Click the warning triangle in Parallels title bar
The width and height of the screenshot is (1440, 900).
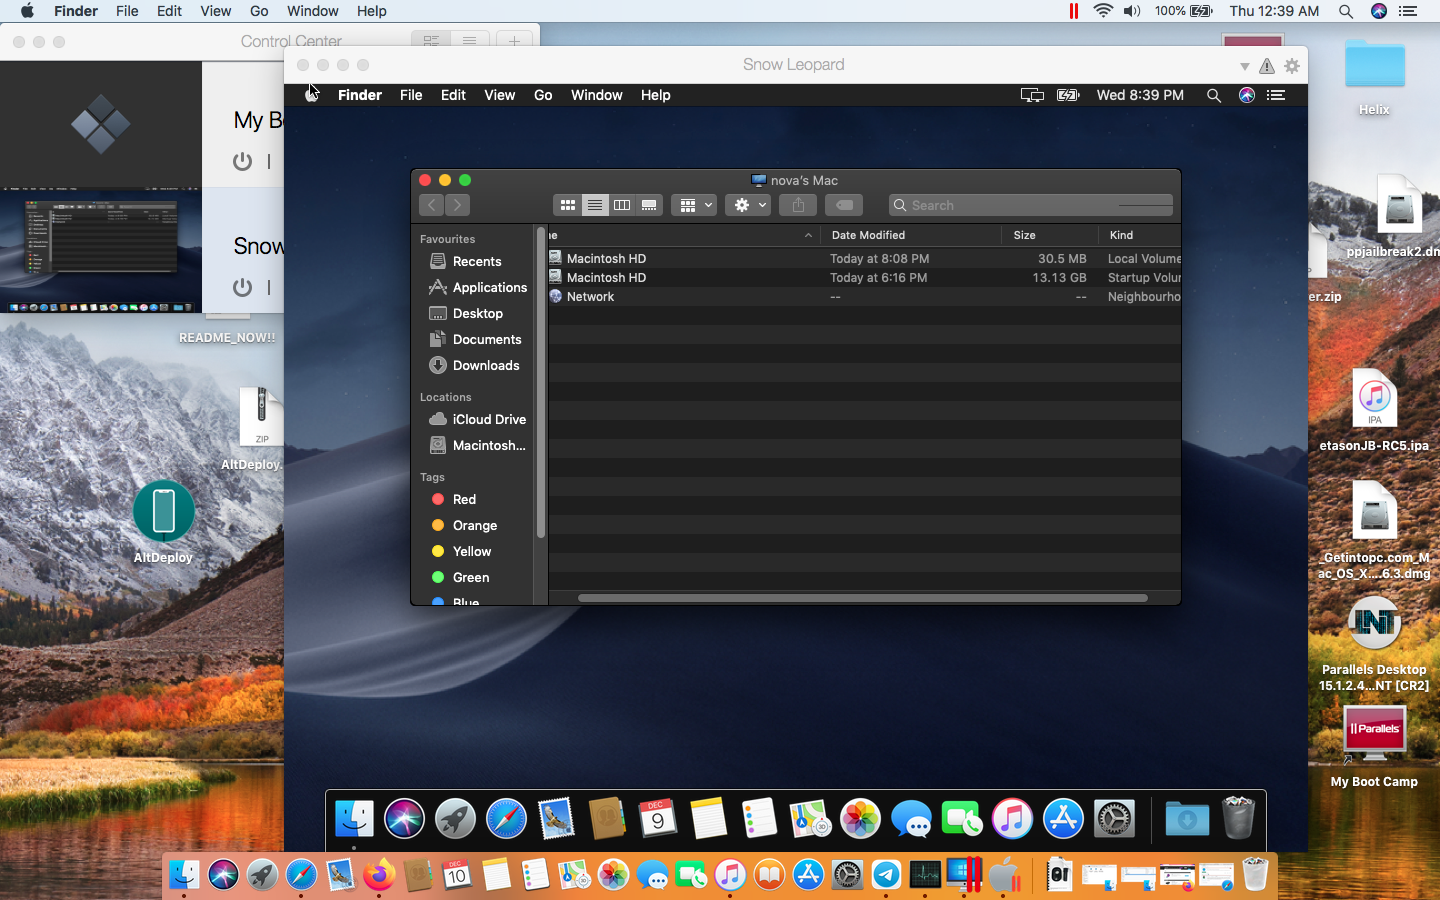click(x=1267, y=66)
